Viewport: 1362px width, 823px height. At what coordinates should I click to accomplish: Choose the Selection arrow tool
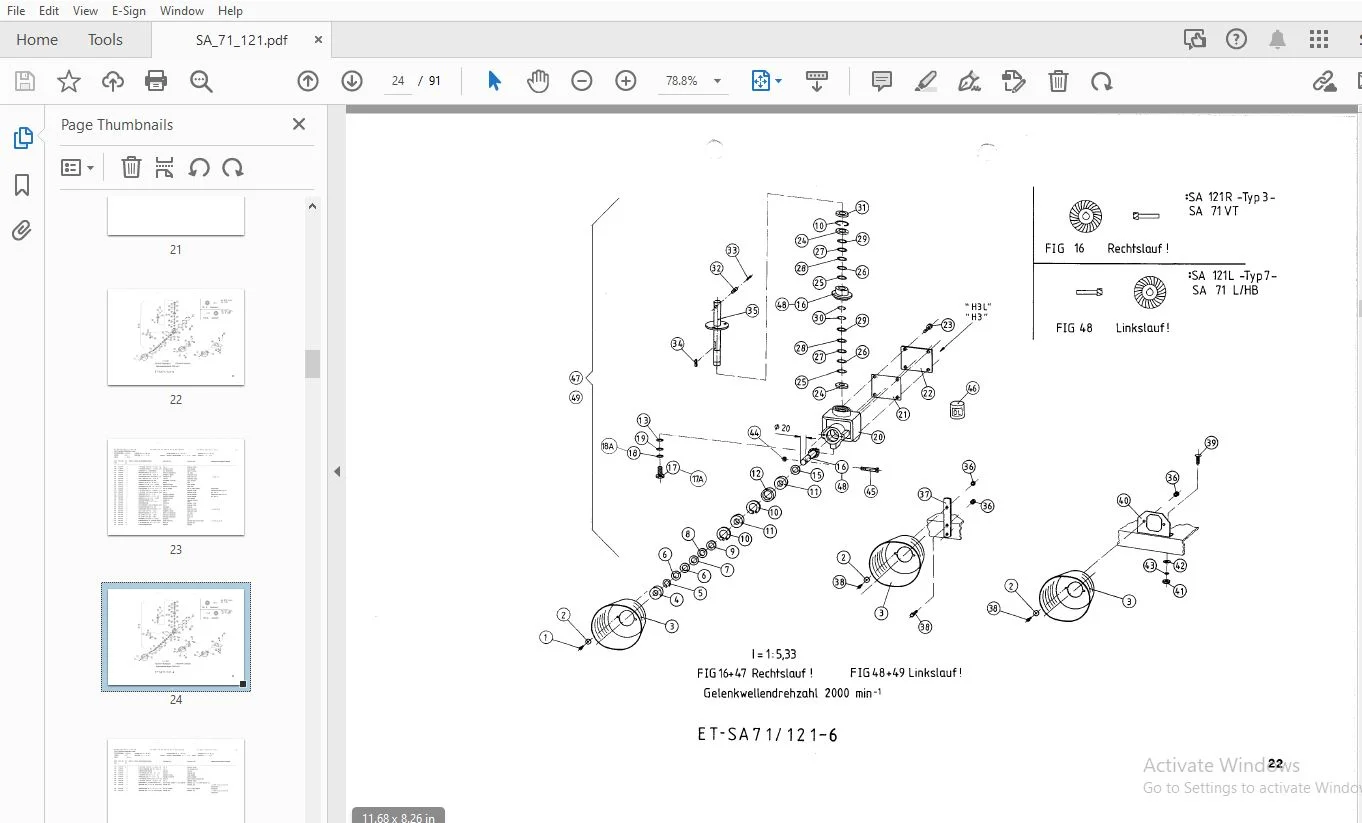coord(494,82)
